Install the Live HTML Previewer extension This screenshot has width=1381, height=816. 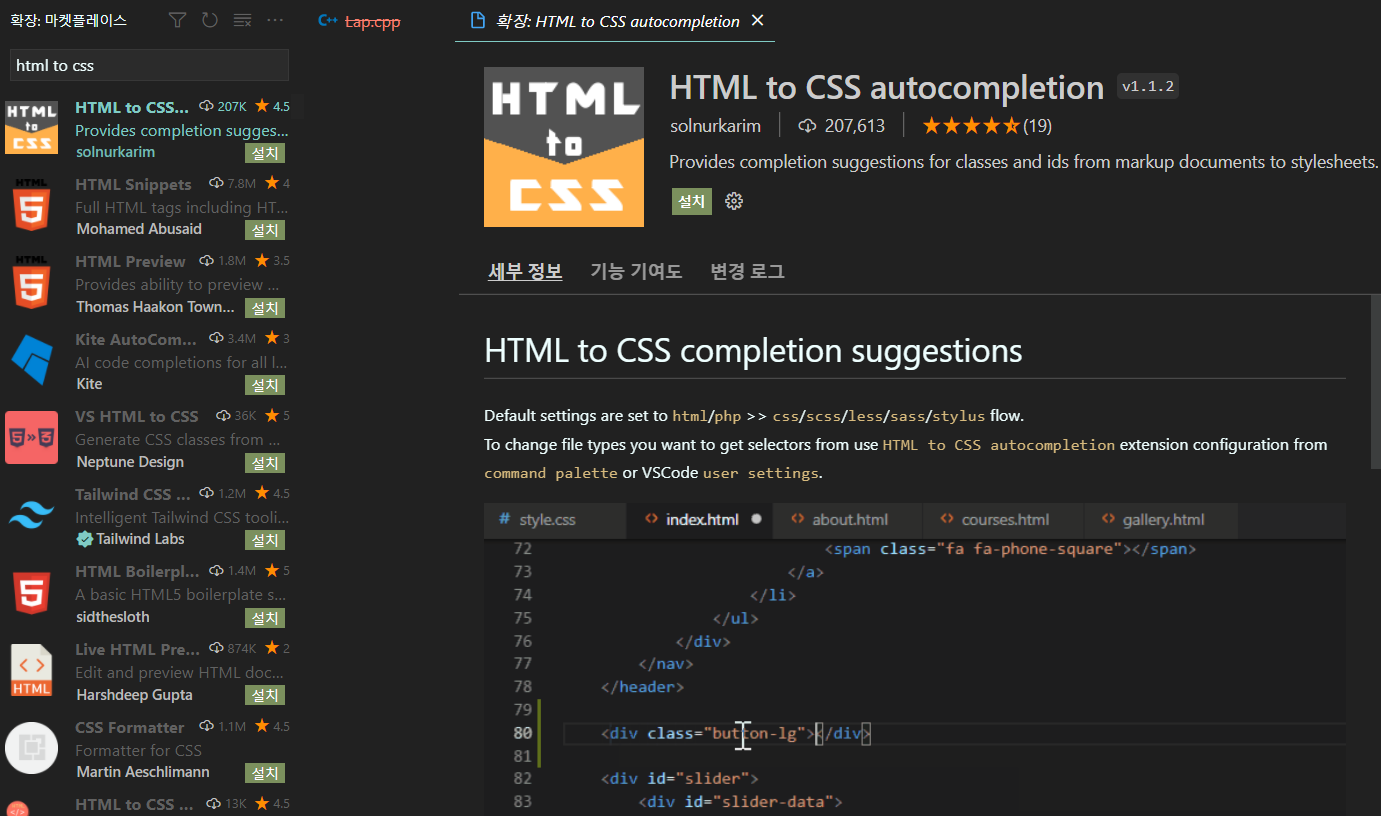coord(265,695)
